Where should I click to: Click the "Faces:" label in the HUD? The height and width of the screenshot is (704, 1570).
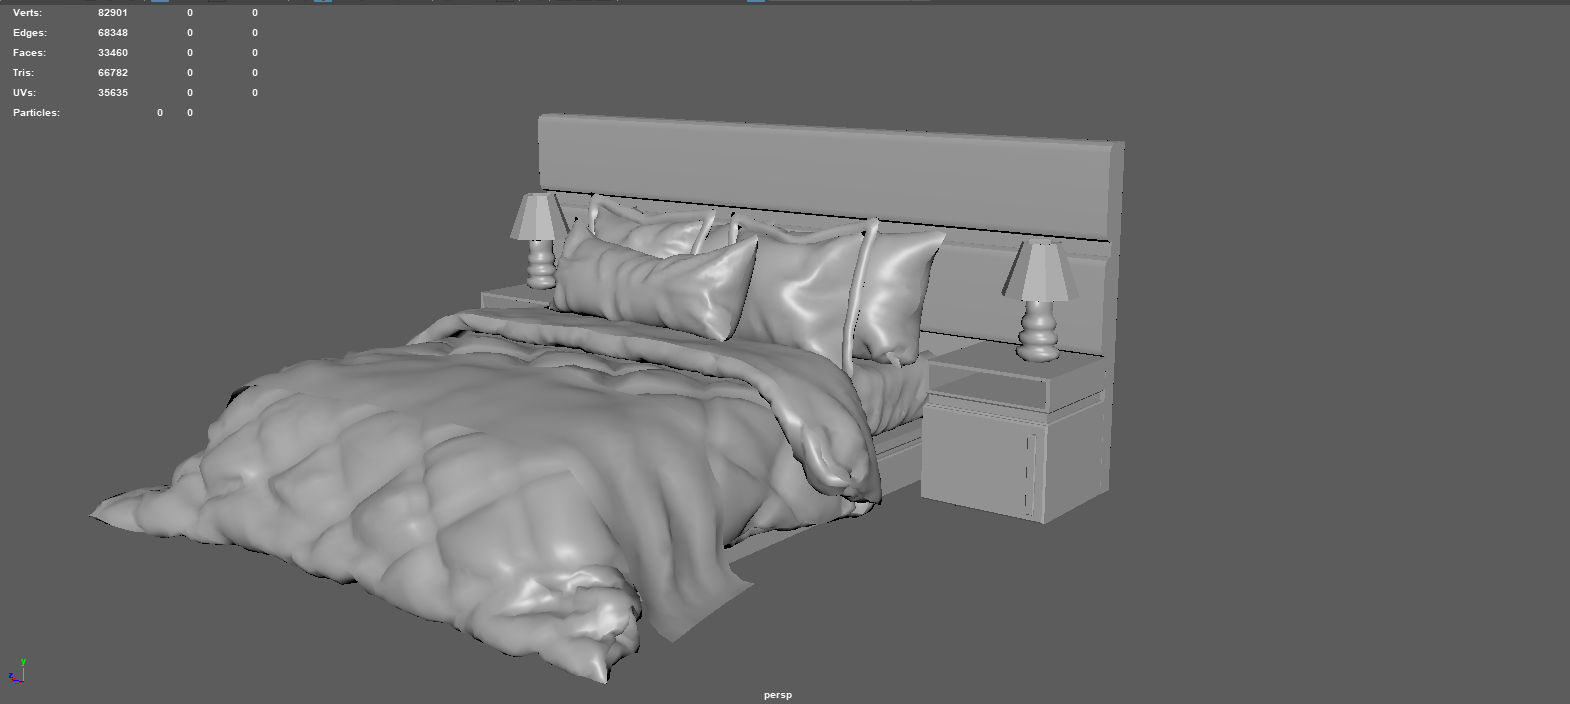pos(29,53)
